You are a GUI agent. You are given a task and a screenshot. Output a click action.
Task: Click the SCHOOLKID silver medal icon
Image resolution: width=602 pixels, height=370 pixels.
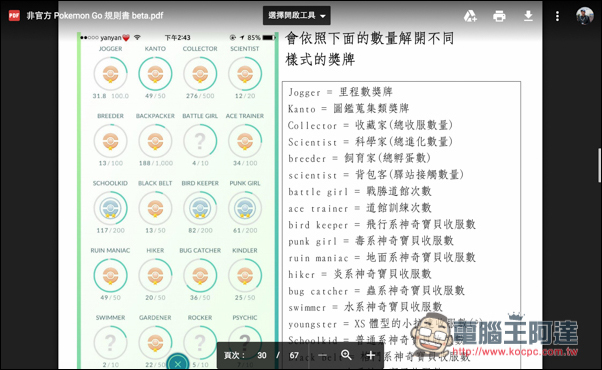pos(111,208)
